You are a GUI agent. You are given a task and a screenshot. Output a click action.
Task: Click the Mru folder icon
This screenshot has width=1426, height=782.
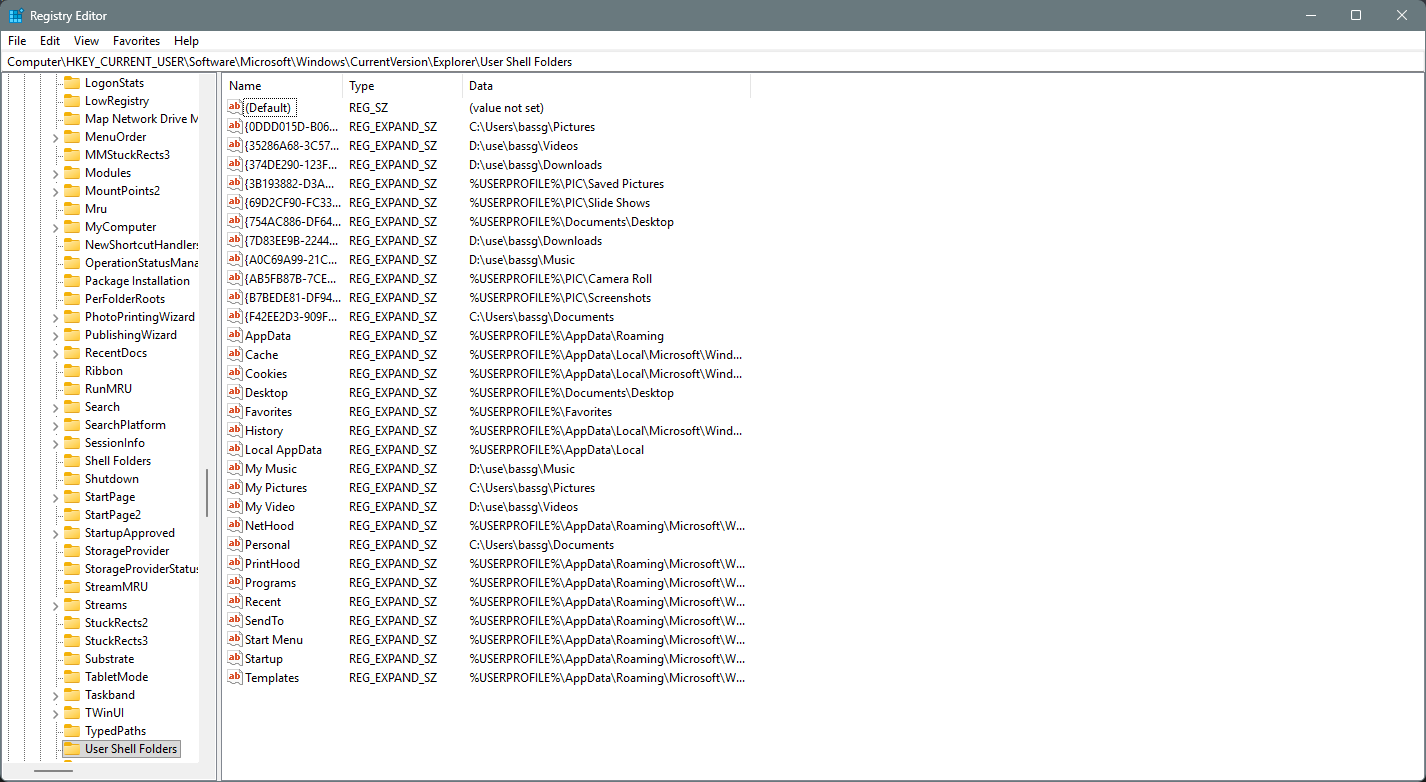point(72,209)
